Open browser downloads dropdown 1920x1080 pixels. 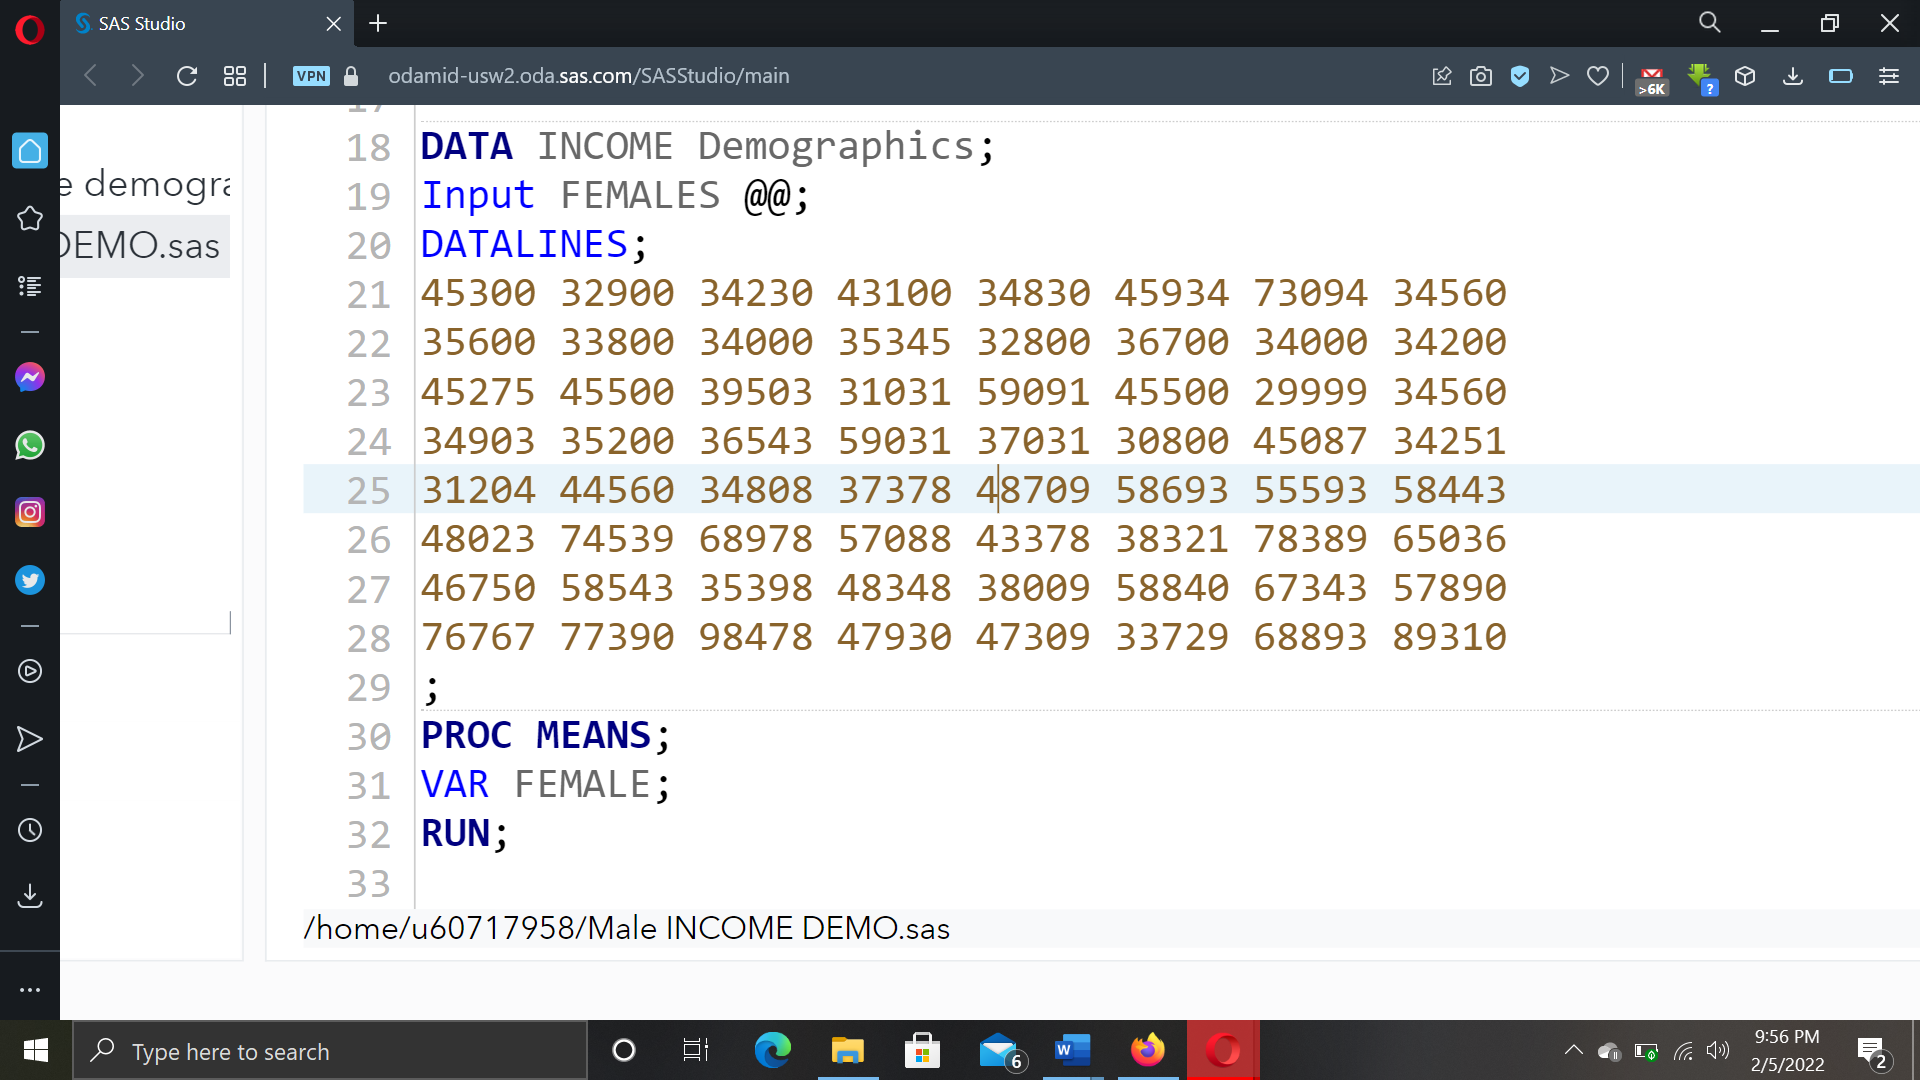tap(1793, 76)
